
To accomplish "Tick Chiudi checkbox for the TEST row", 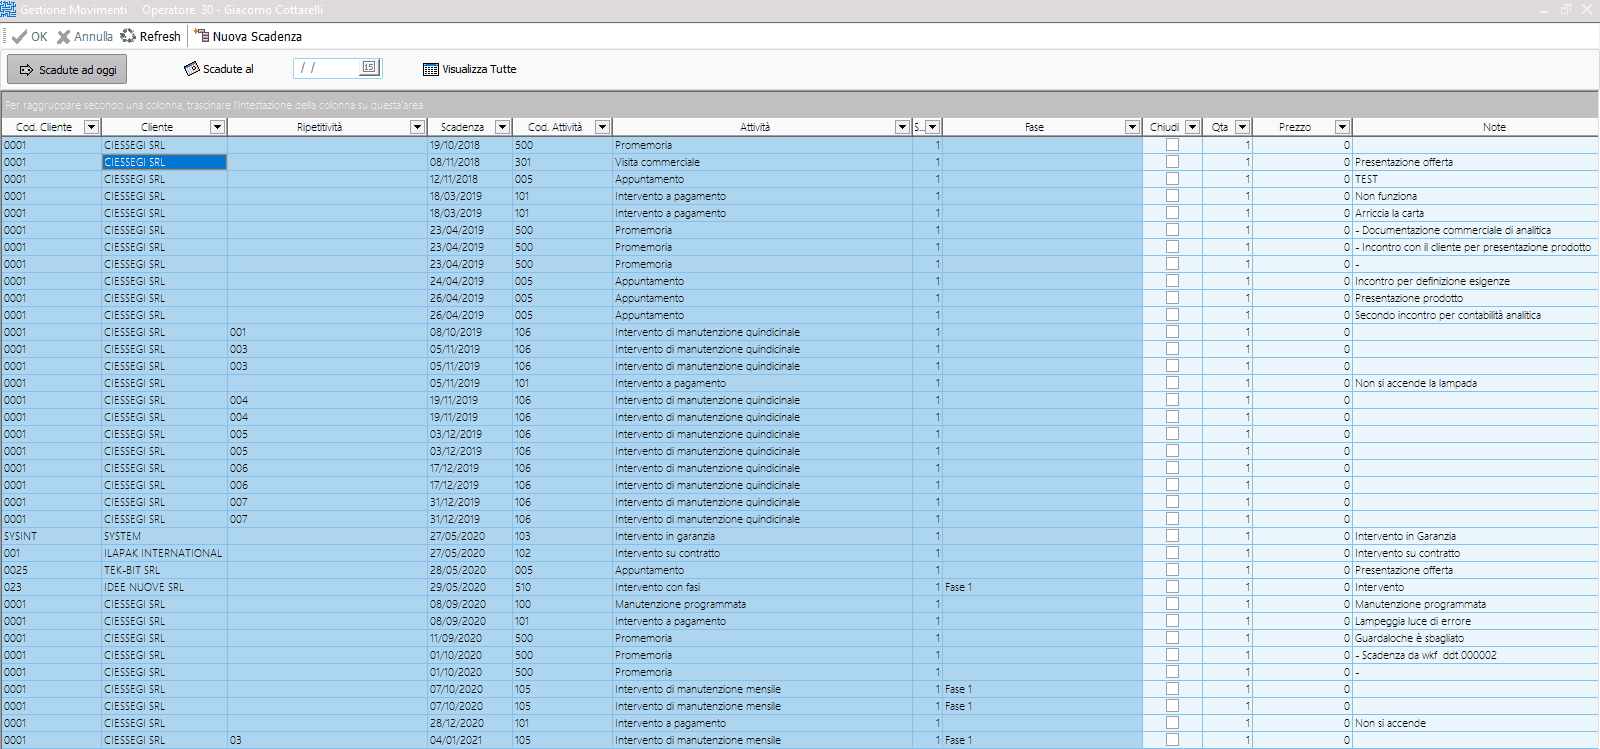I will tap(1172, 179).
